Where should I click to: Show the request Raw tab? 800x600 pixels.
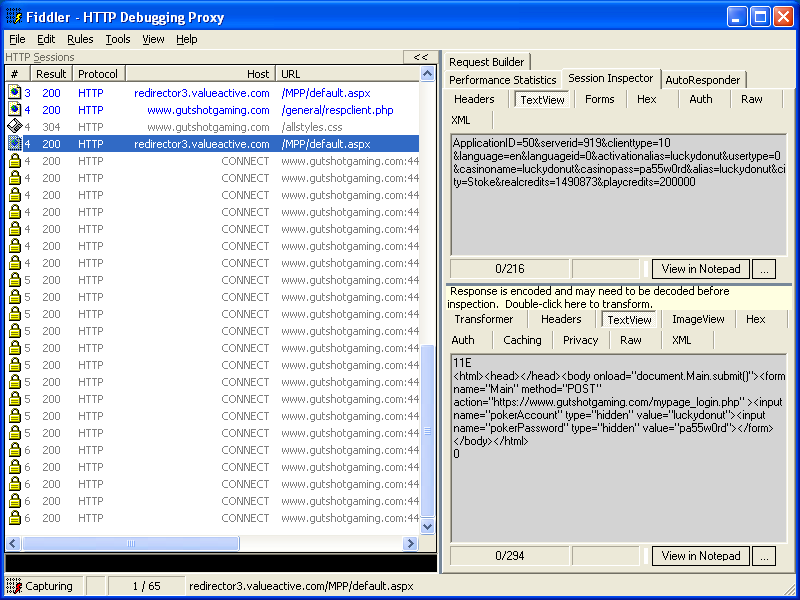click(x=752, y=99)
